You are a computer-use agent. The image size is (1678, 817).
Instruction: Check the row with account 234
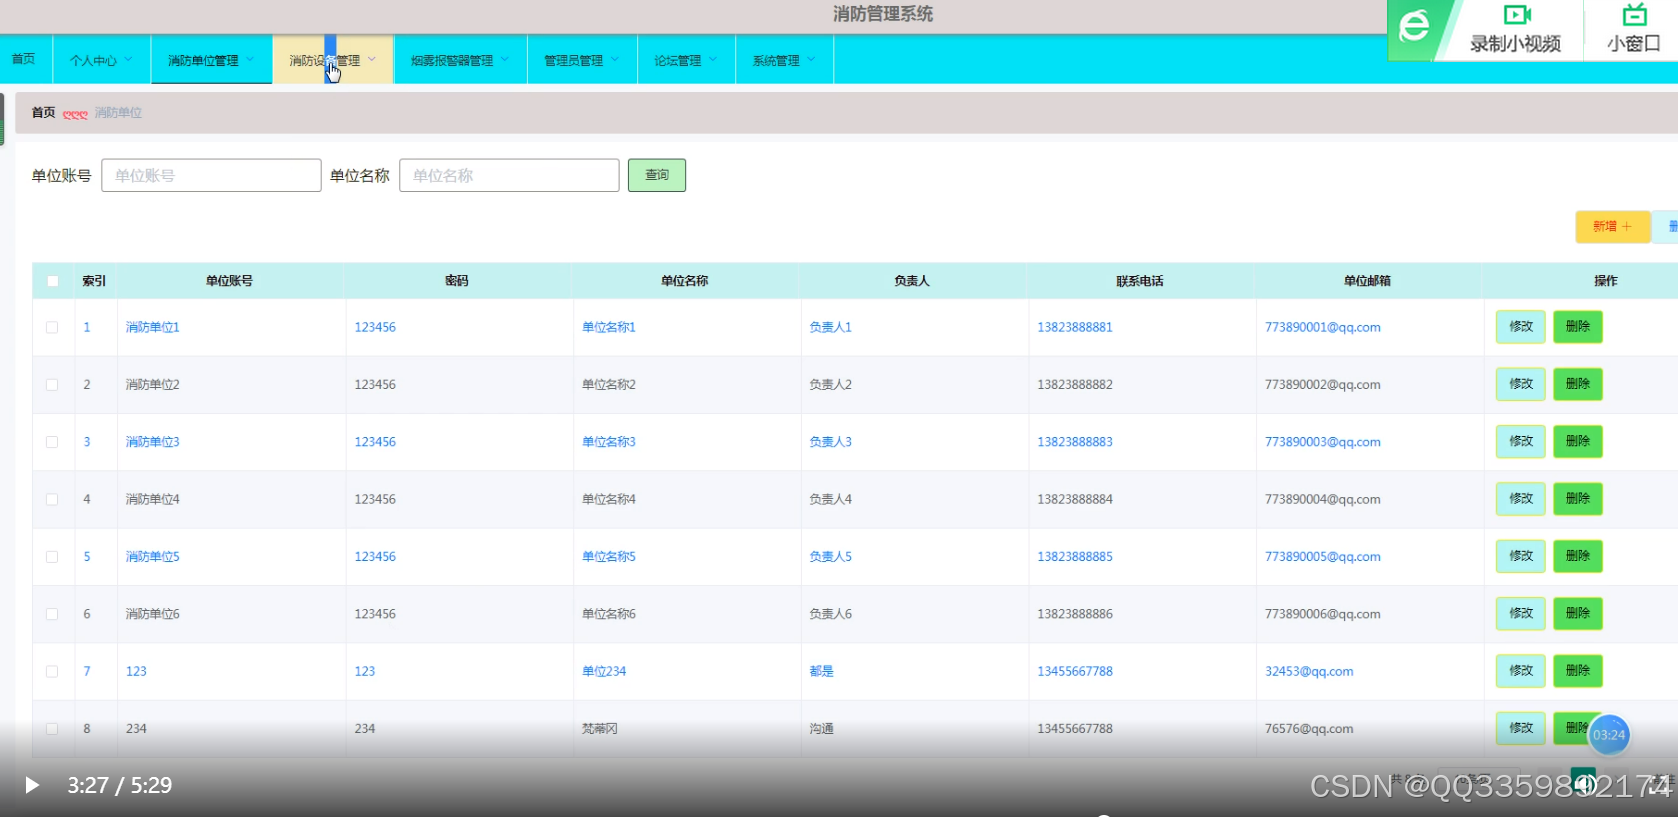click(x=52, y=729)
